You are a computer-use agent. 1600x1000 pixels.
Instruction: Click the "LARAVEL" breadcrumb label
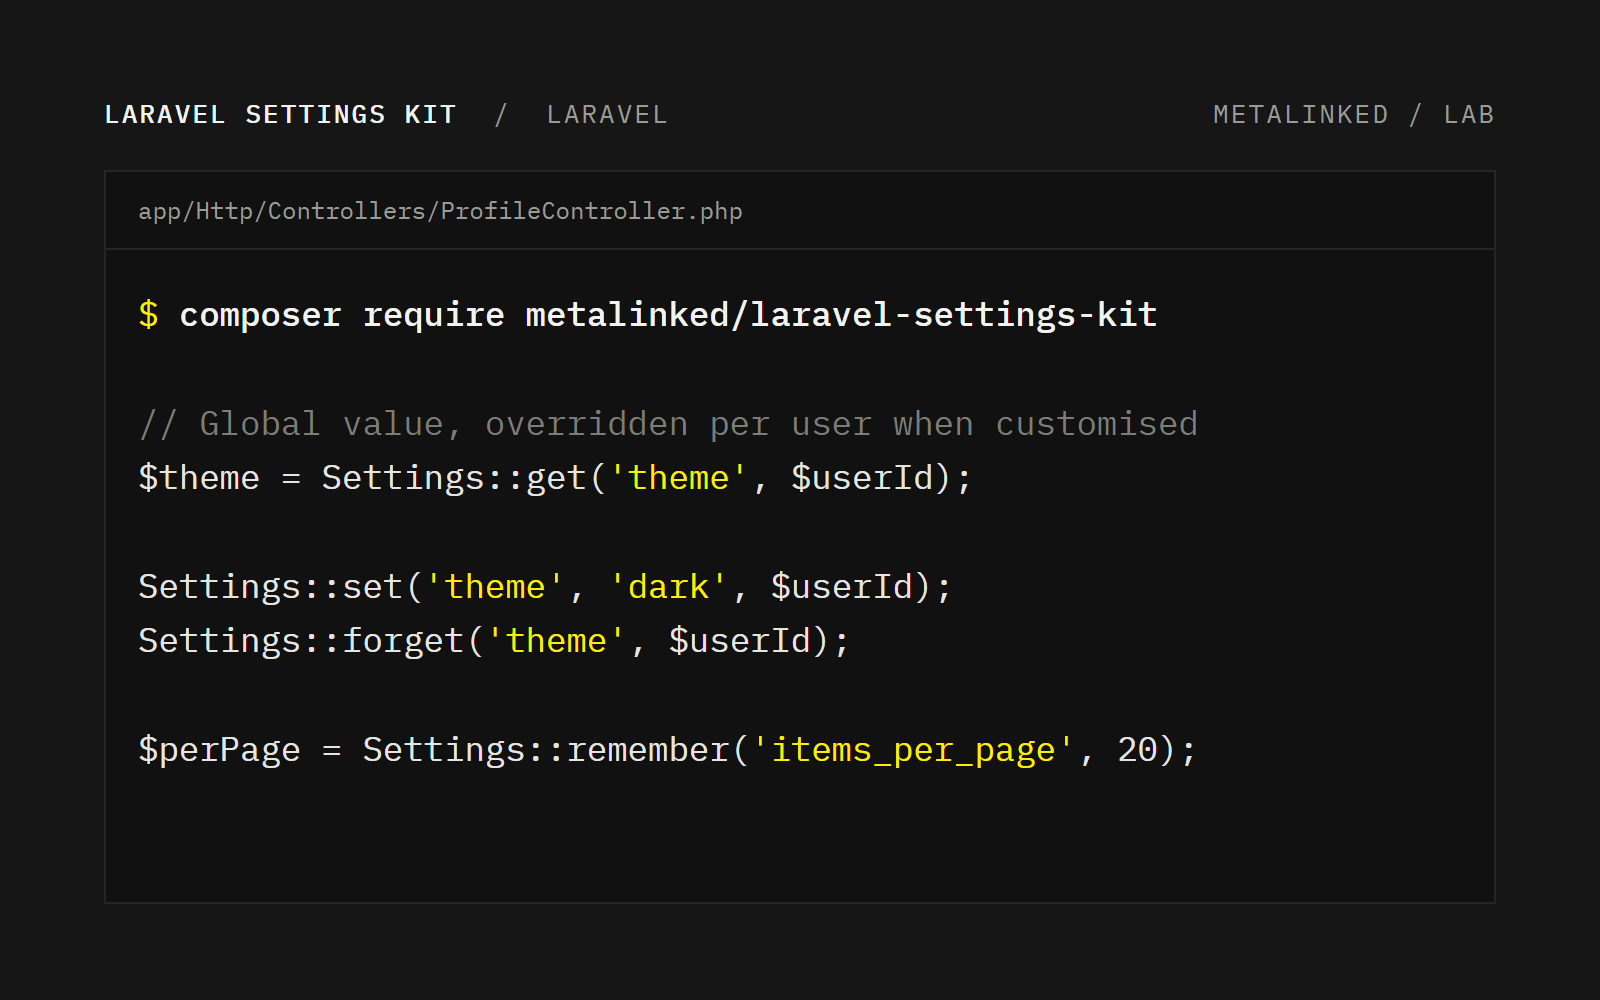pyautogui.click(x=607, y=115)
